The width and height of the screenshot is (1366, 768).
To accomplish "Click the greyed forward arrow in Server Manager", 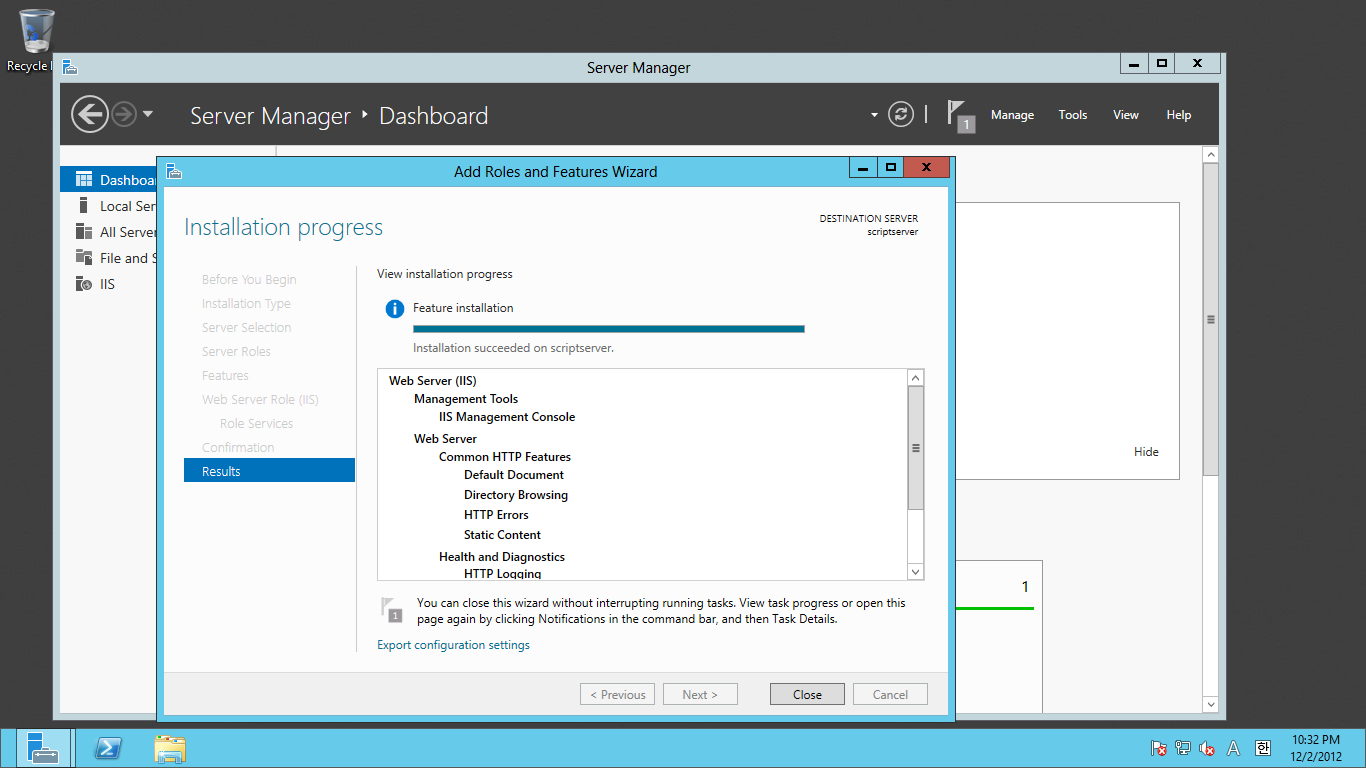I will (x=124, y=114).
